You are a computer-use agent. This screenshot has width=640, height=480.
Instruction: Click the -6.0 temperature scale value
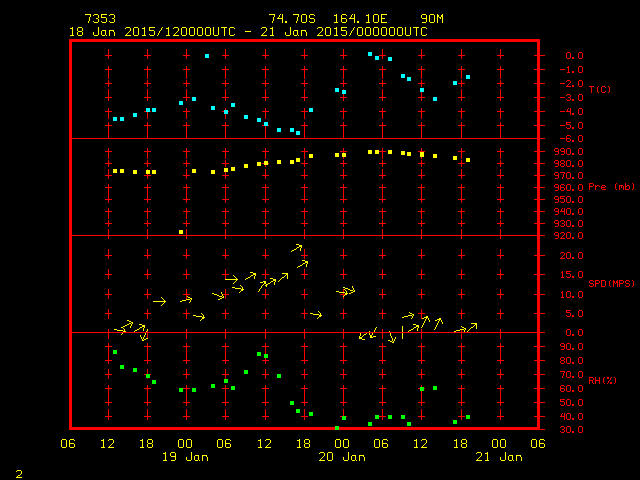click(x=569, y=138)
